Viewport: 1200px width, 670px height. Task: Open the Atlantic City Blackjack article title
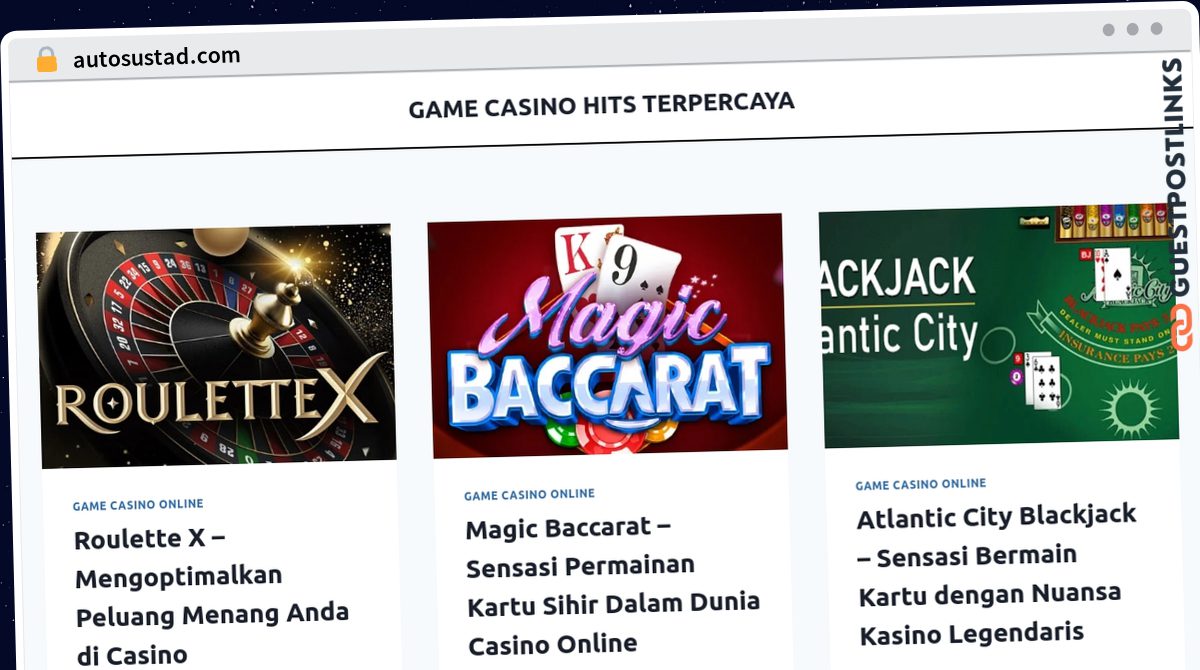[x=997, y=575]
